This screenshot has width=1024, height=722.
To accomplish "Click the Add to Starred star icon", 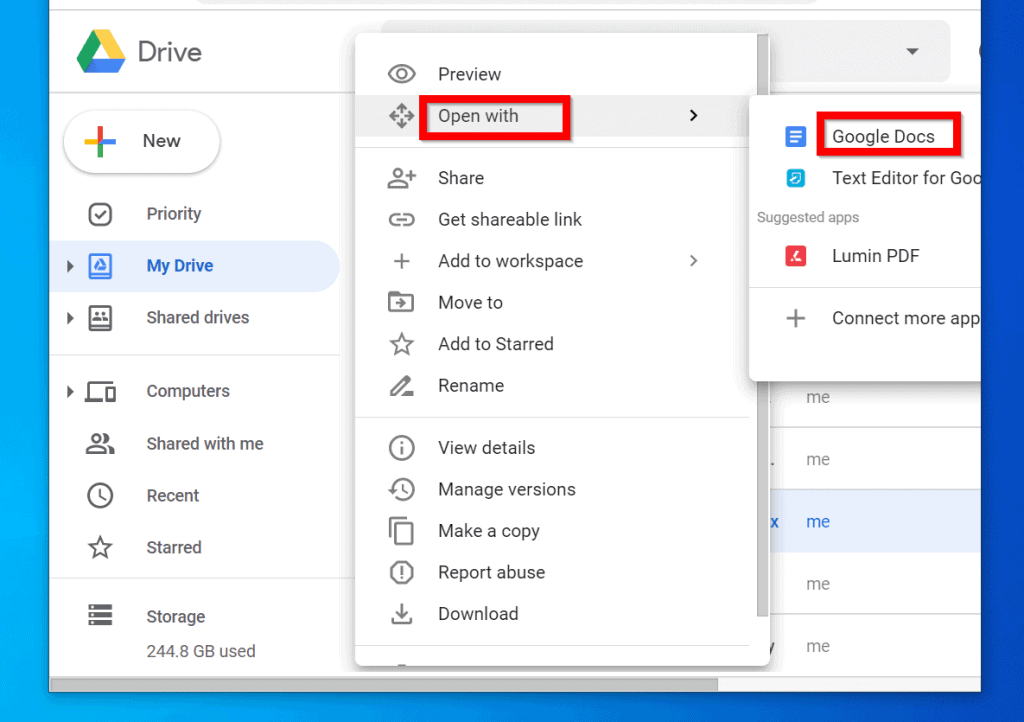I will (x=402, y=344).
